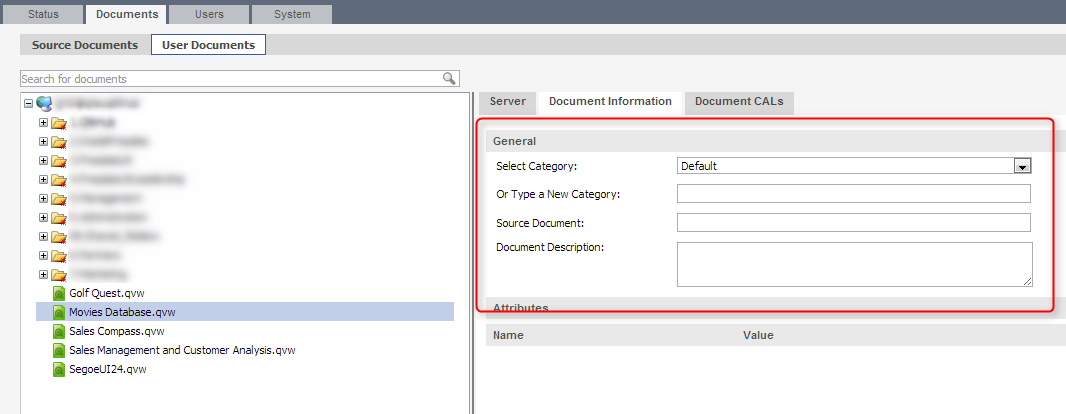Expand the first folder under the root
The image size is (1066, 414).
coord(43,123)
